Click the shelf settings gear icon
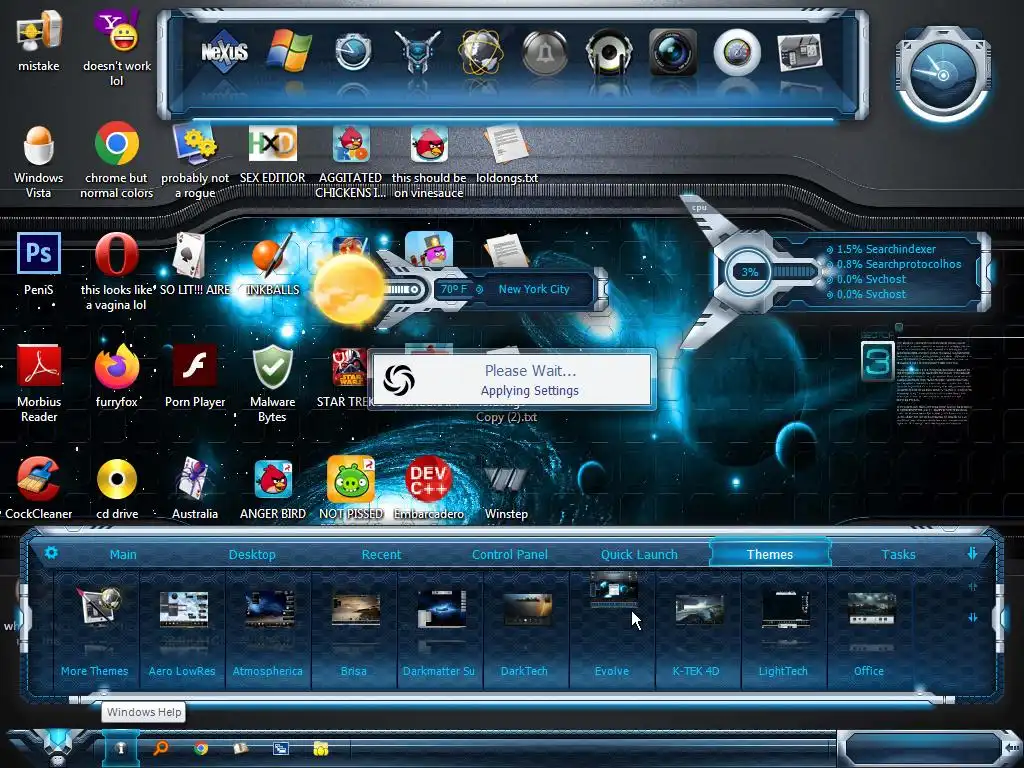This screenshot has height=768, width=1024. pos(51,553)
